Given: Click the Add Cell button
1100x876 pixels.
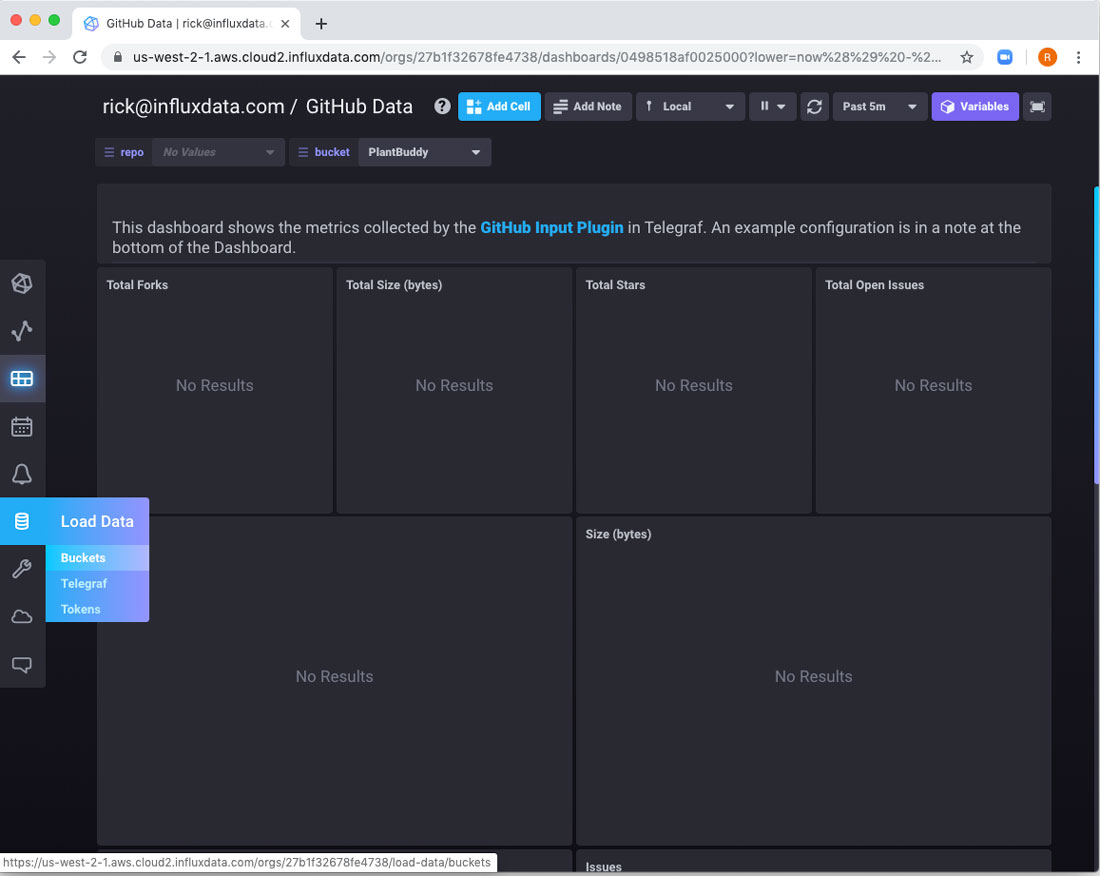Looking at the screenshot, I should [499, 107].
